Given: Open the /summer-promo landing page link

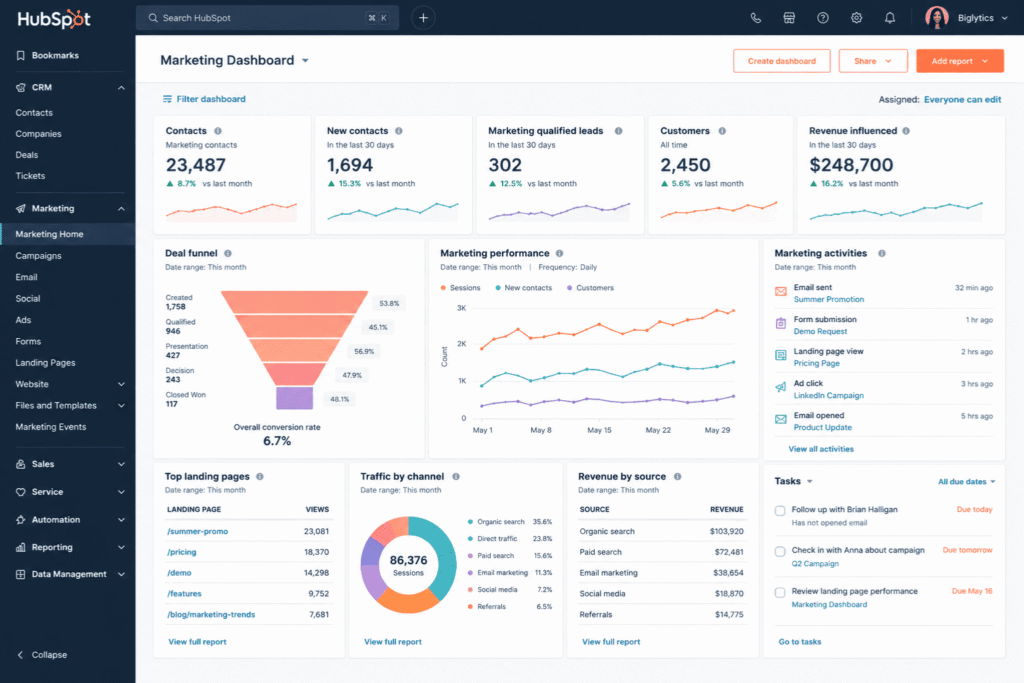Looking at the screenshot, I should [x=197, y=532].
